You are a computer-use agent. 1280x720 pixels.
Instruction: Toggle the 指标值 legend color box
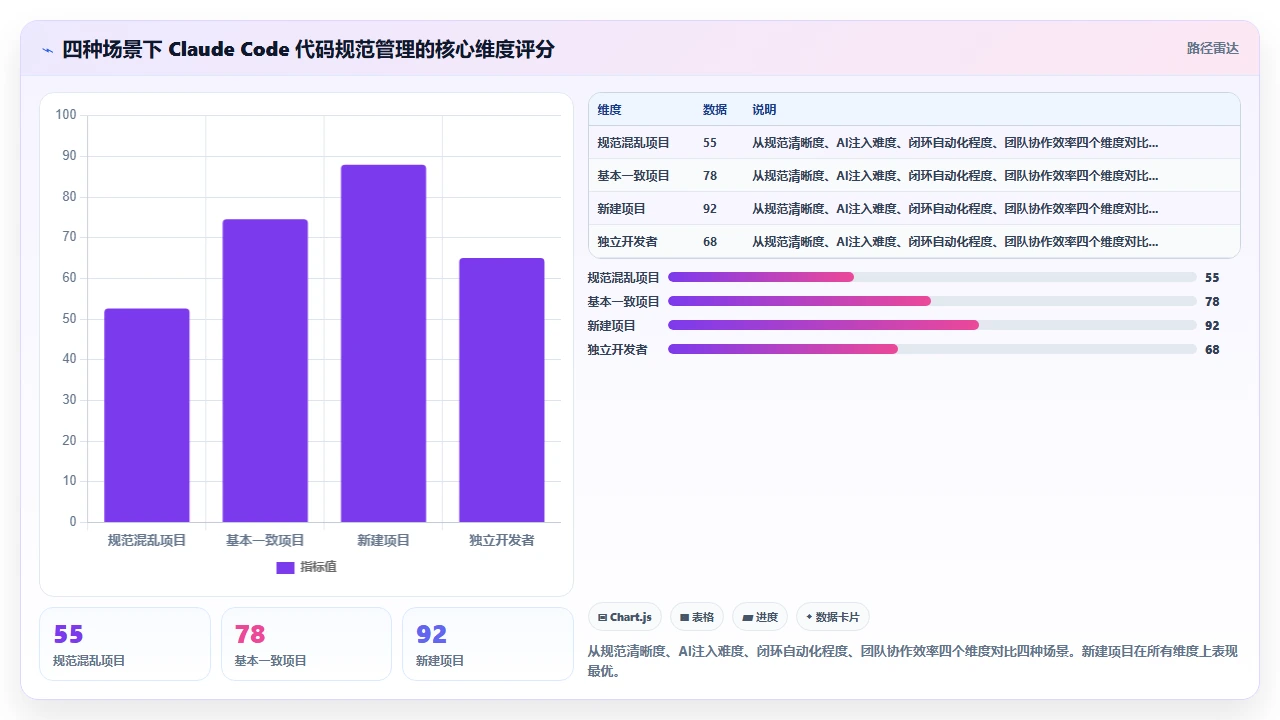[x=285, y=567]
